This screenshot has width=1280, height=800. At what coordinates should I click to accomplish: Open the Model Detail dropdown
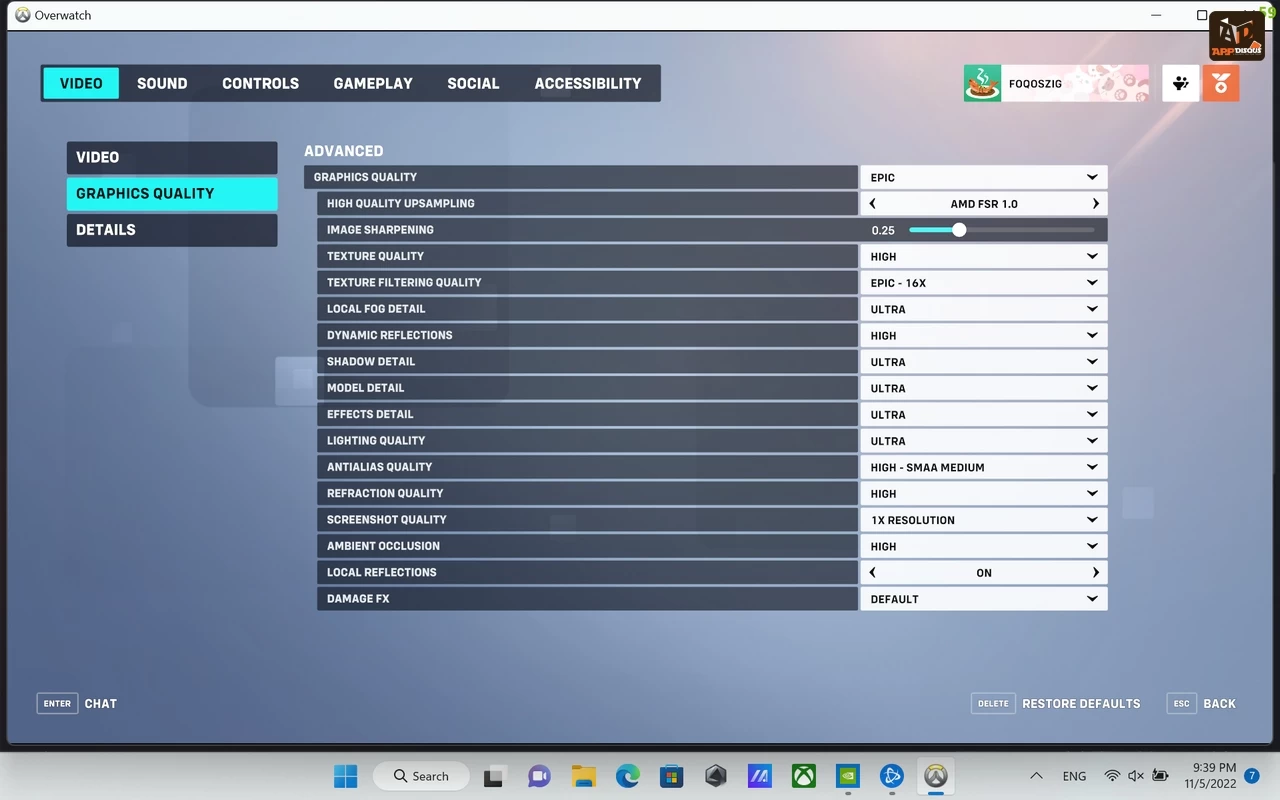coord(984,388)
